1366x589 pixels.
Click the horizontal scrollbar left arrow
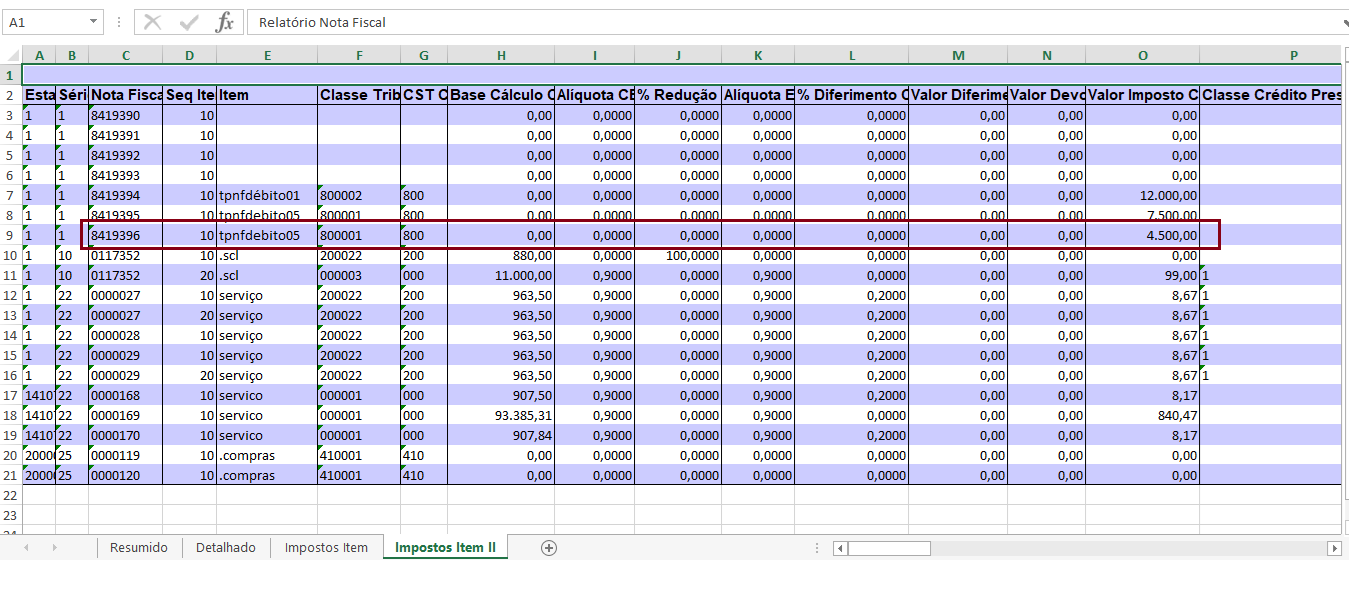(841, 548)
